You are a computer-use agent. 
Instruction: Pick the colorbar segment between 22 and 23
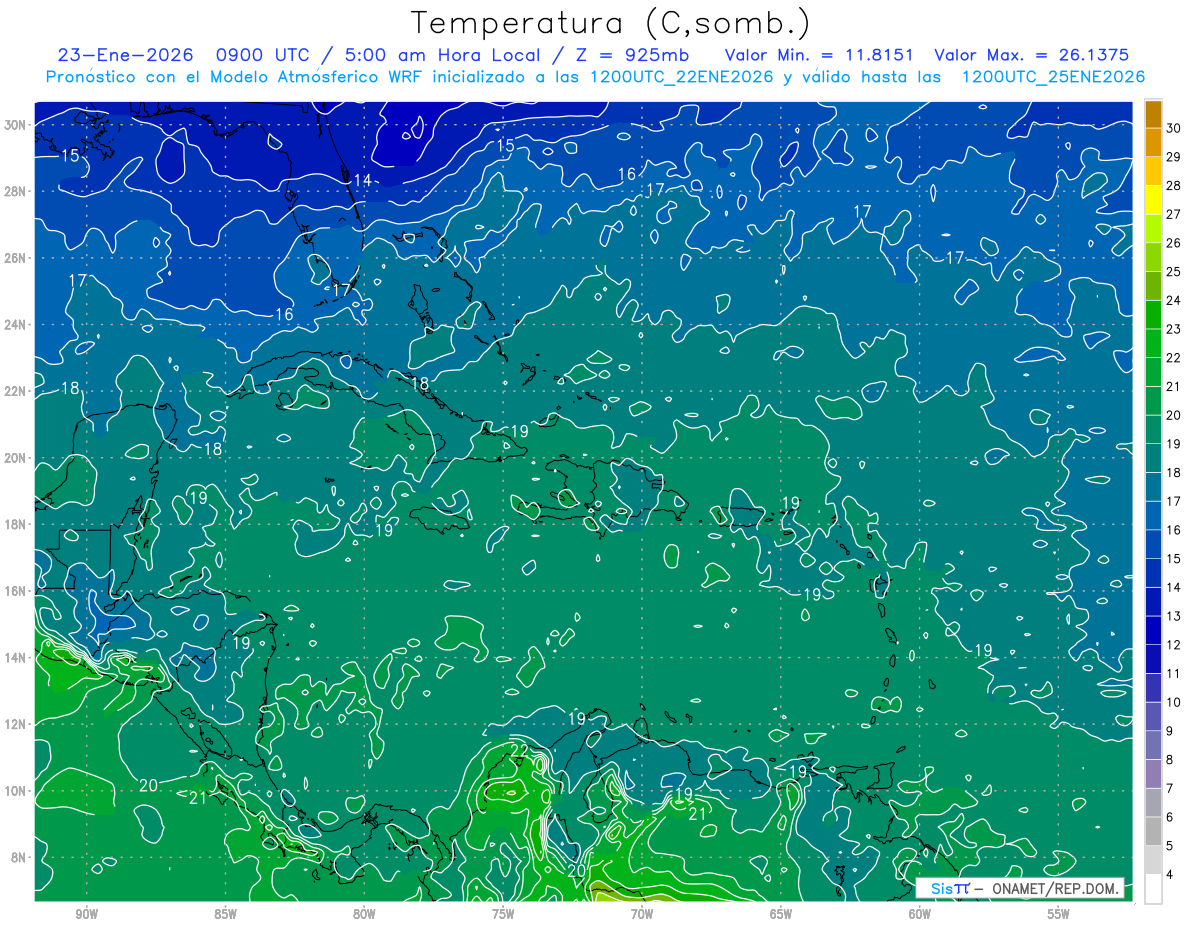[1153, 344]
